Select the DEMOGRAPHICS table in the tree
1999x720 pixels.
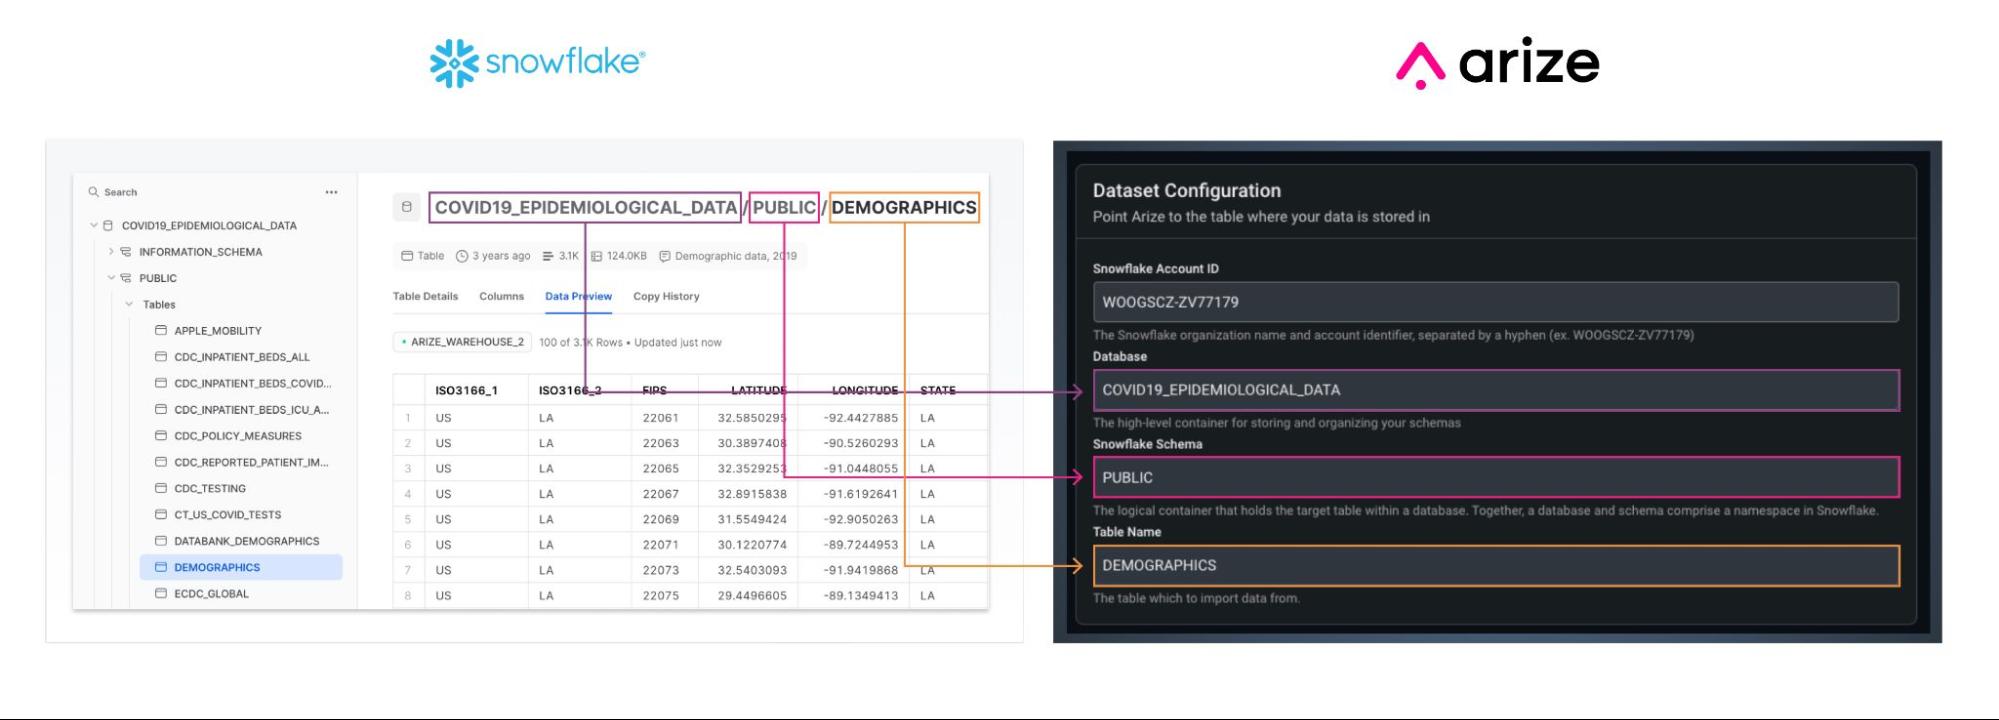[x=241, y=567]
